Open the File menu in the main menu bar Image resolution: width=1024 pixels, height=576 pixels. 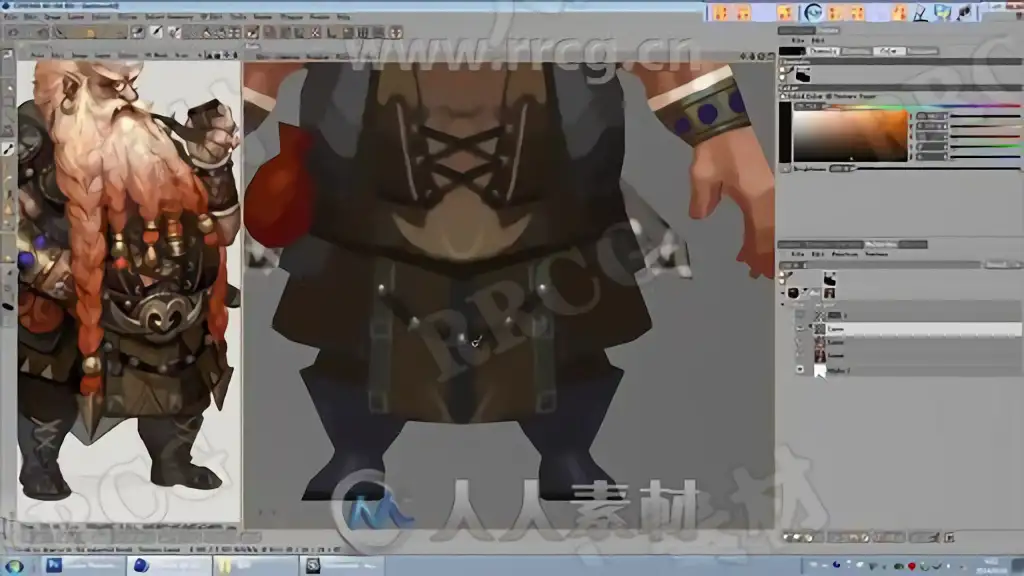pyautogui.click(x=12, y=17)
